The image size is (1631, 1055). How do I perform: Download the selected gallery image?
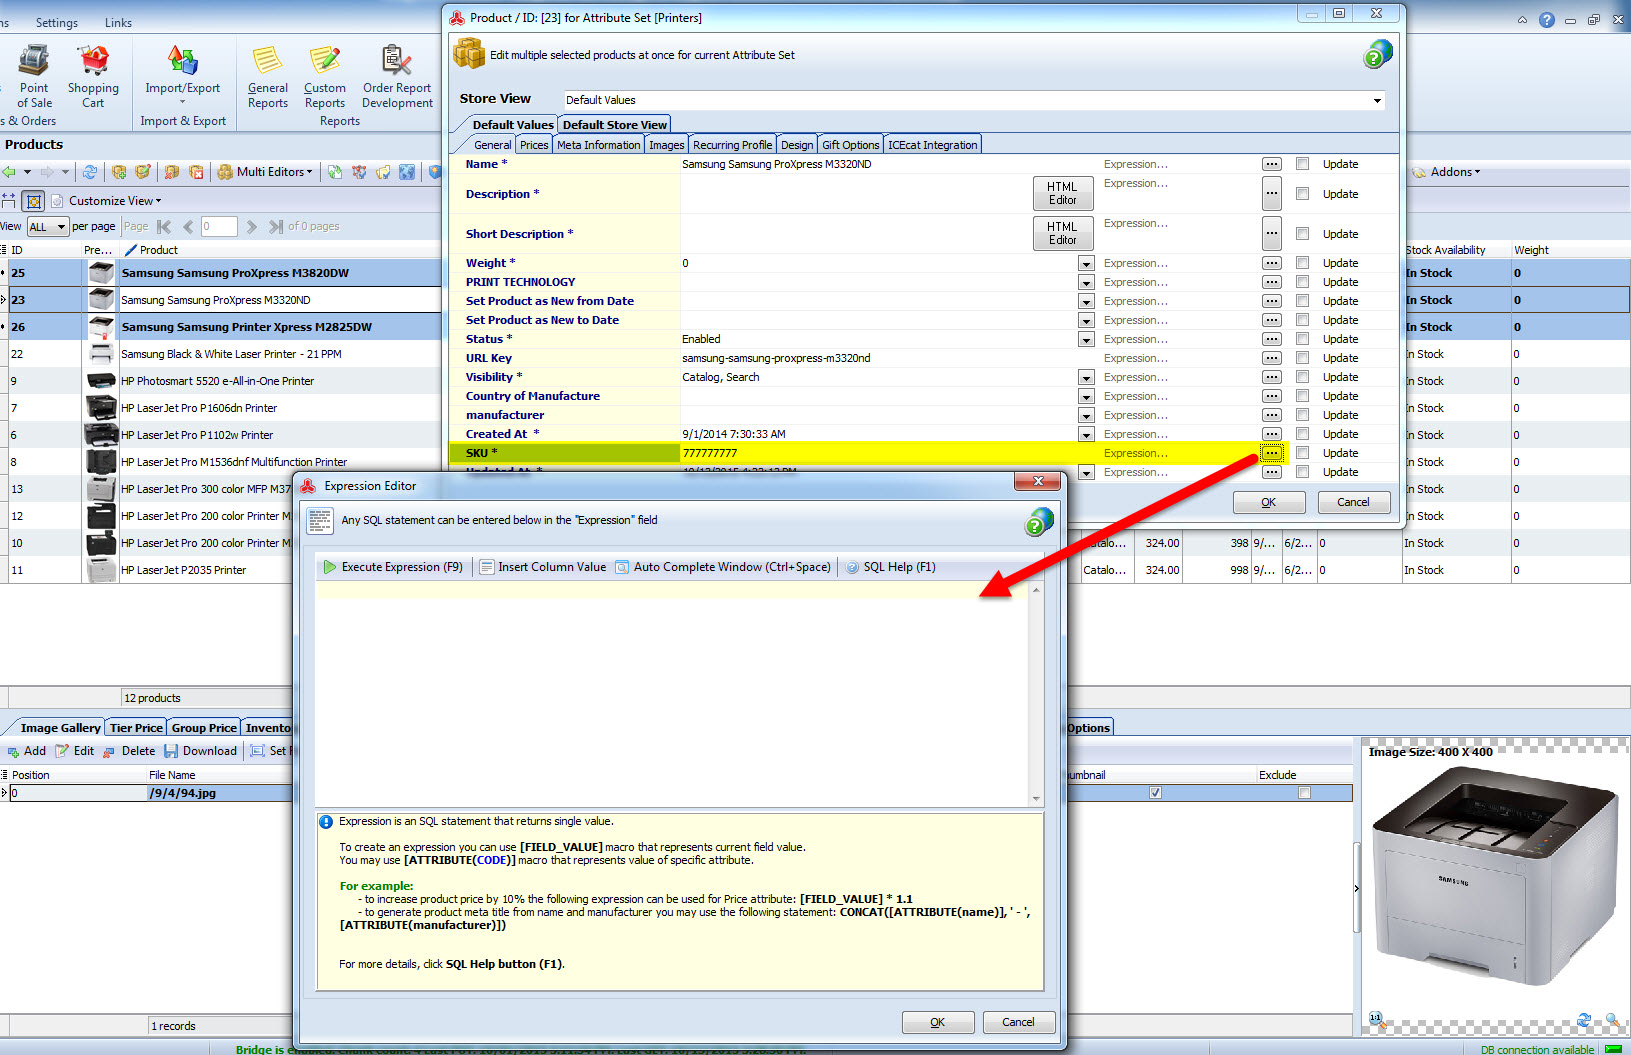(x=200, y=751)
